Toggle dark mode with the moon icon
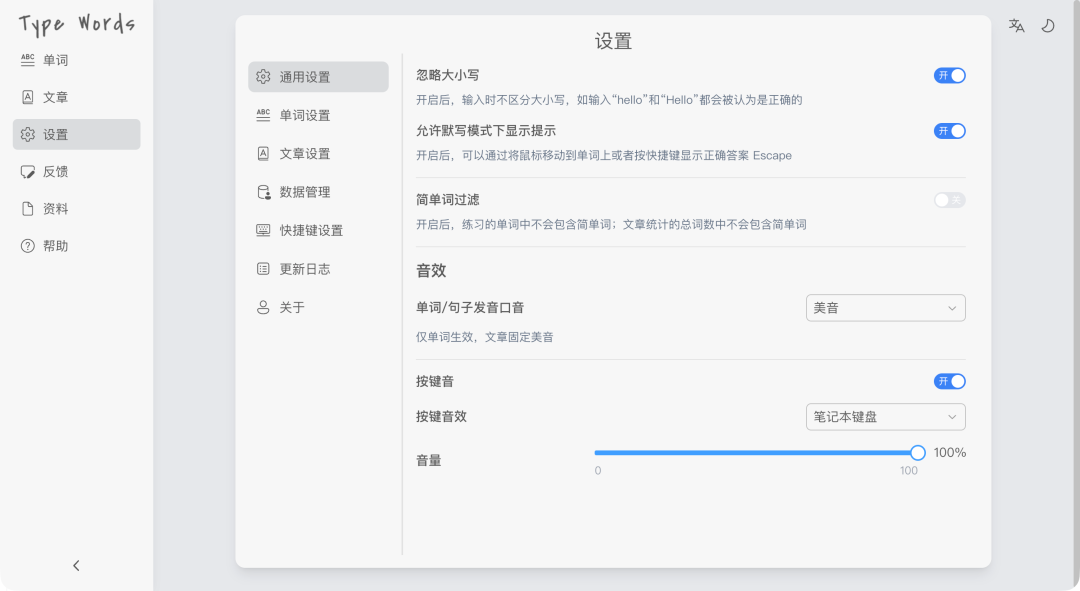This screenshot has width=1080, height=591. (1047, 25)
